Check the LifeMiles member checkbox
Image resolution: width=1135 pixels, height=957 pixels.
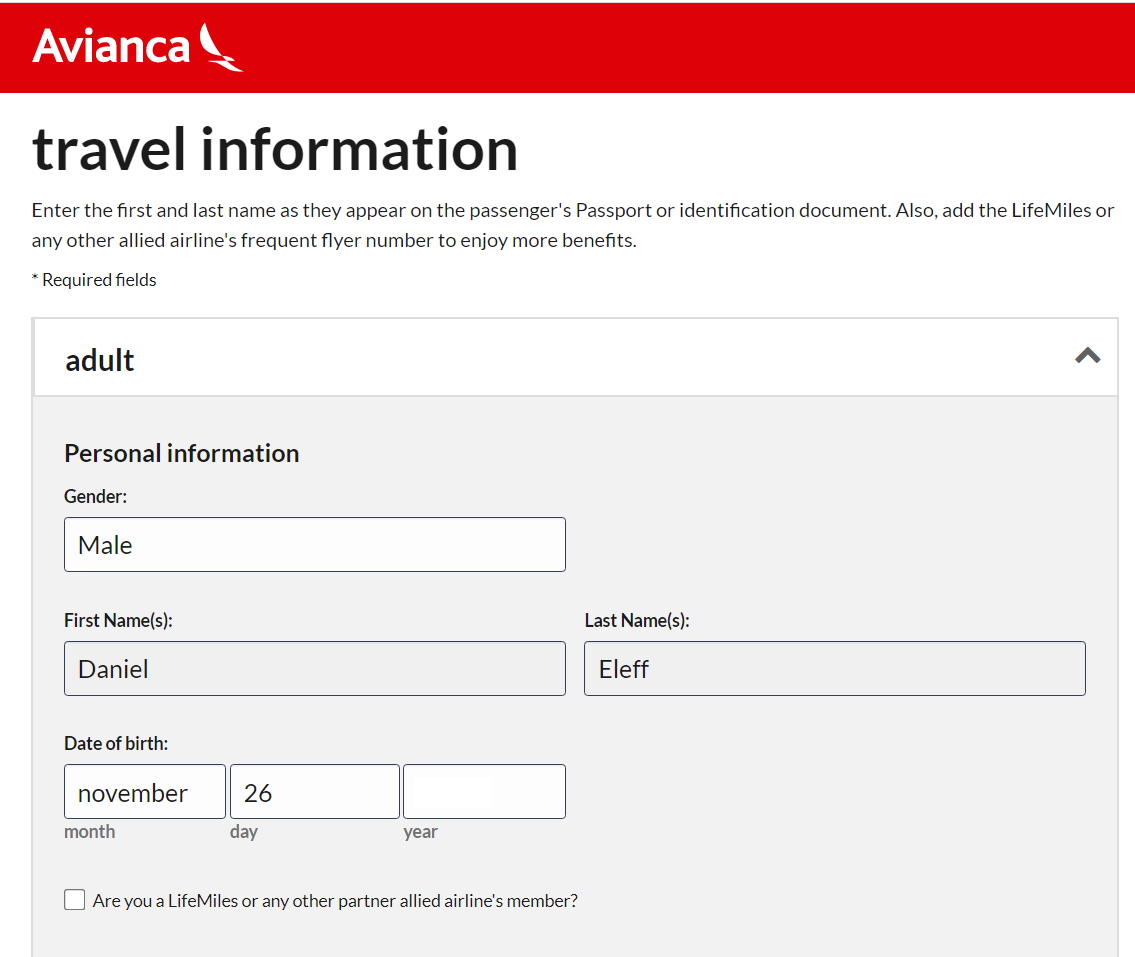(75, 900)
